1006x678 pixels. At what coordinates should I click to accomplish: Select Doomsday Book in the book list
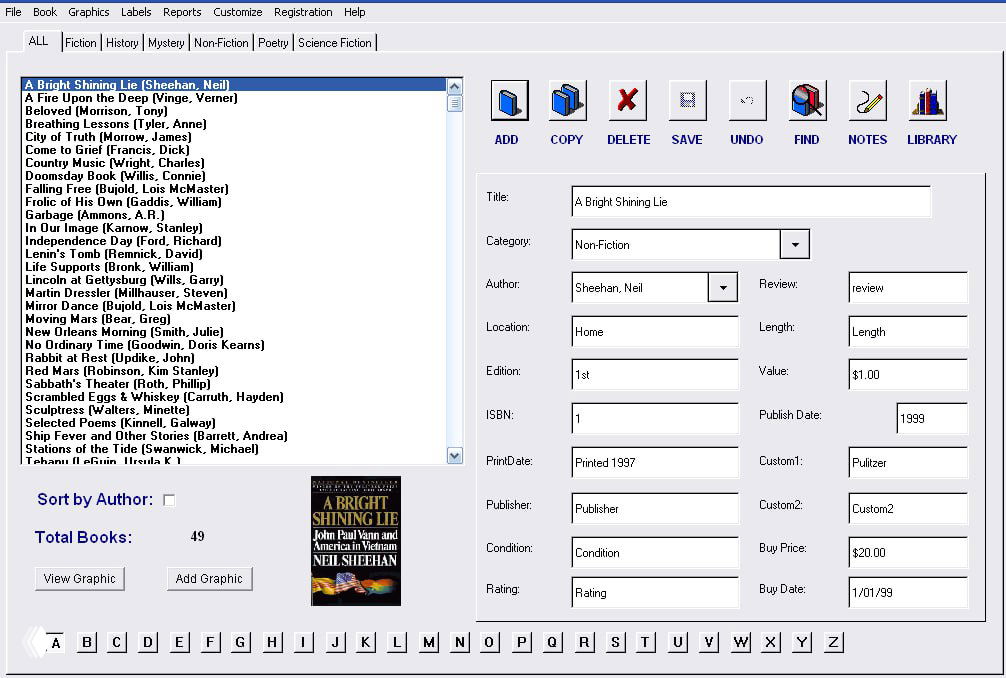pos(115,176)
